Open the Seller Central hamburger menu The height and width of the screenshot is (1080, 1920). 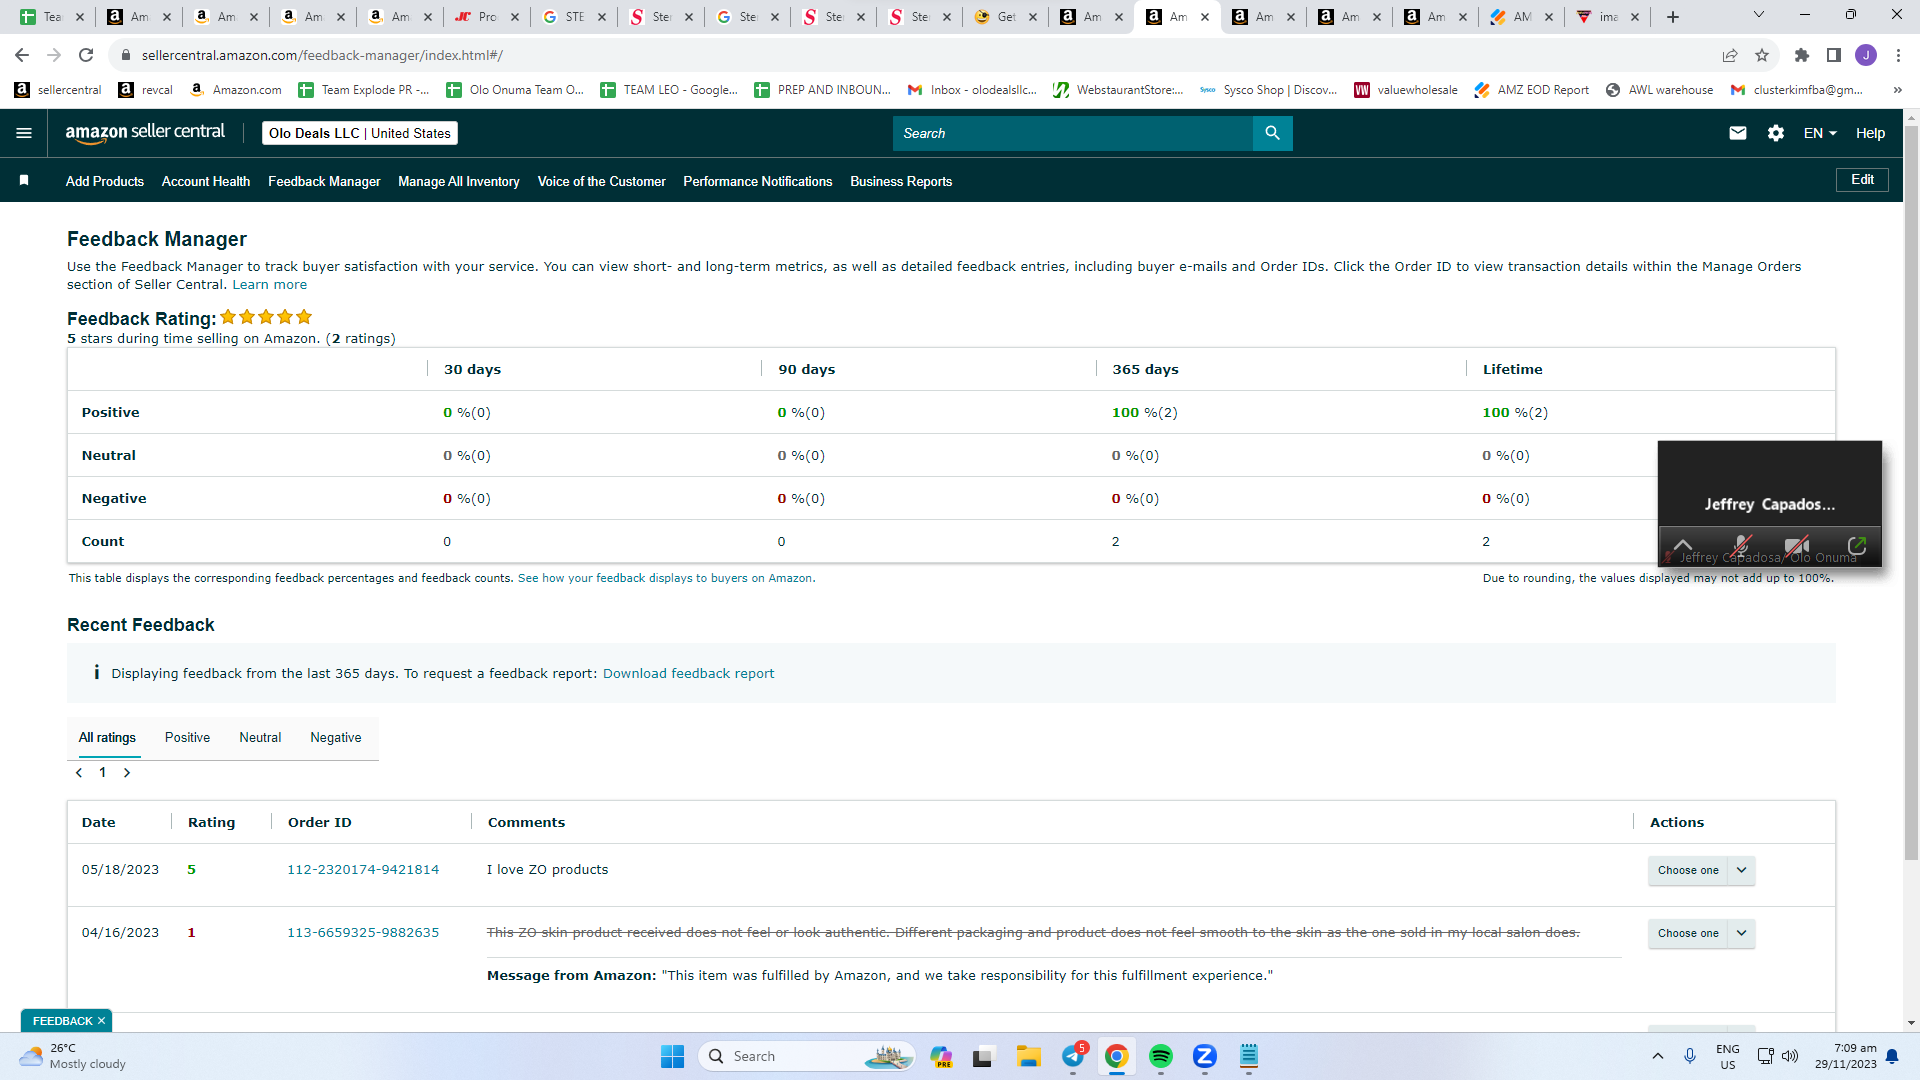point(24,133)
